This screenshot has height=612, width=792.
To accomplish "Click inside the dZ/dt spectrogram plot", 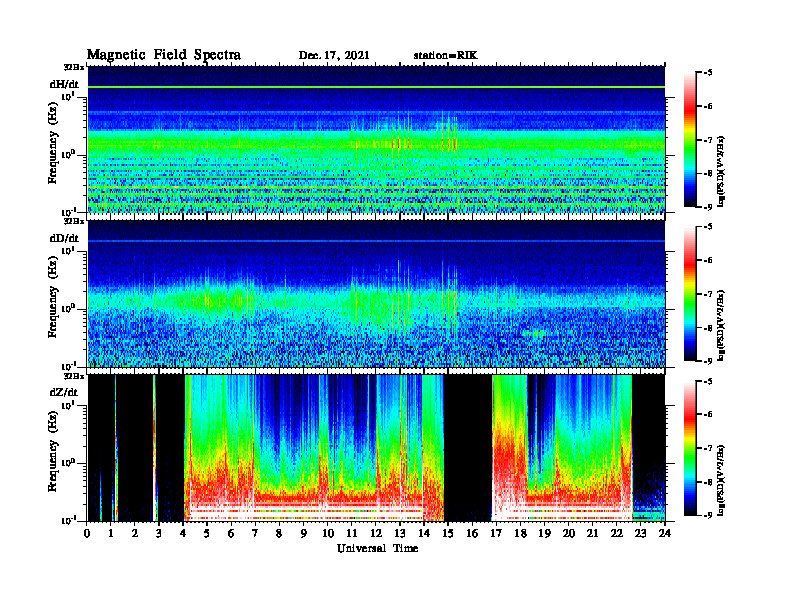I will (376, 448).
